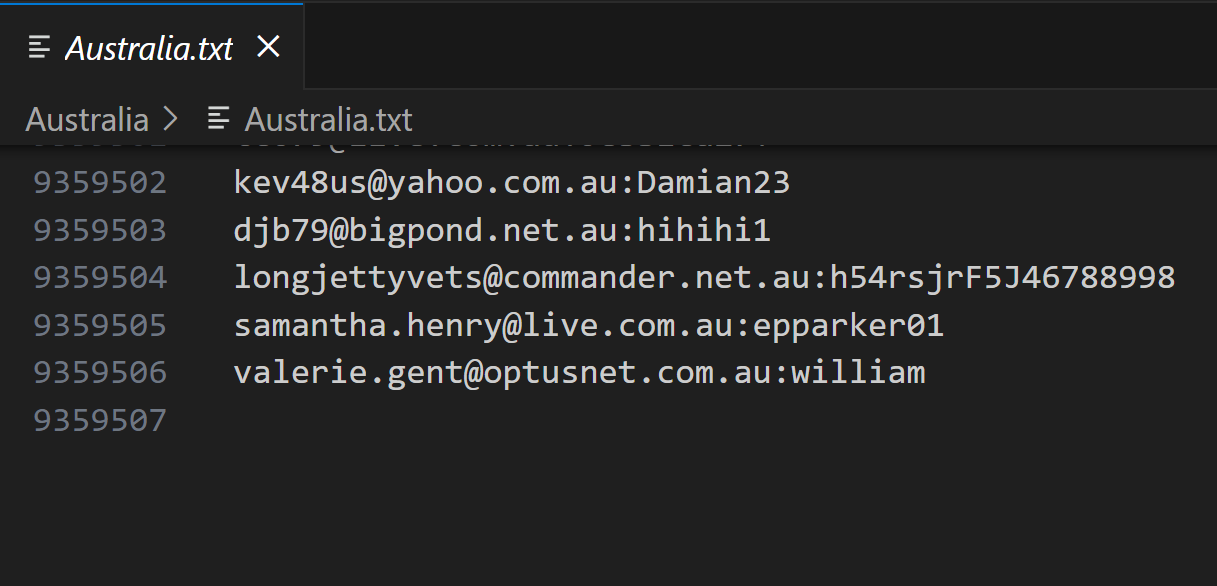Select line number 9359503 in the gutter

pos(100,230)
